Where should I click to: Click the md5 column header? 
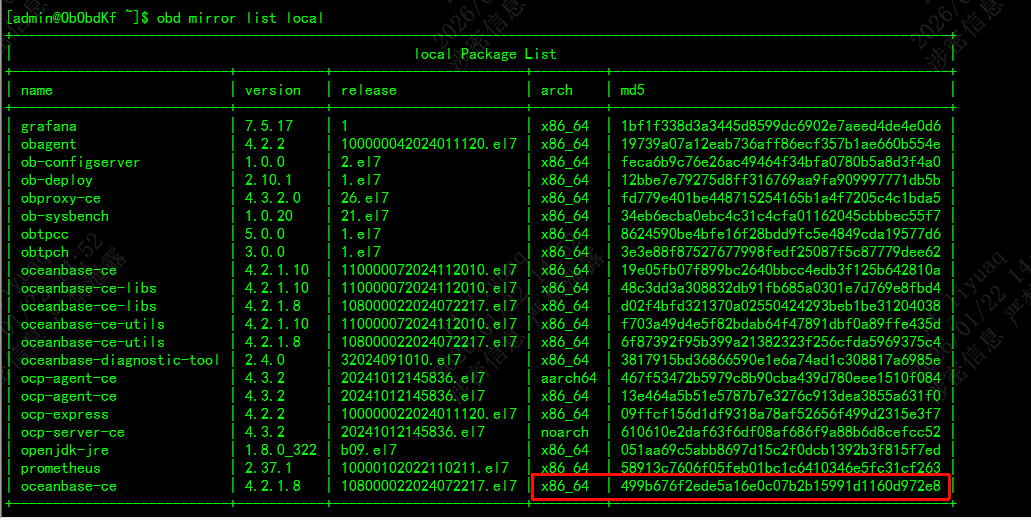(632, 90)
